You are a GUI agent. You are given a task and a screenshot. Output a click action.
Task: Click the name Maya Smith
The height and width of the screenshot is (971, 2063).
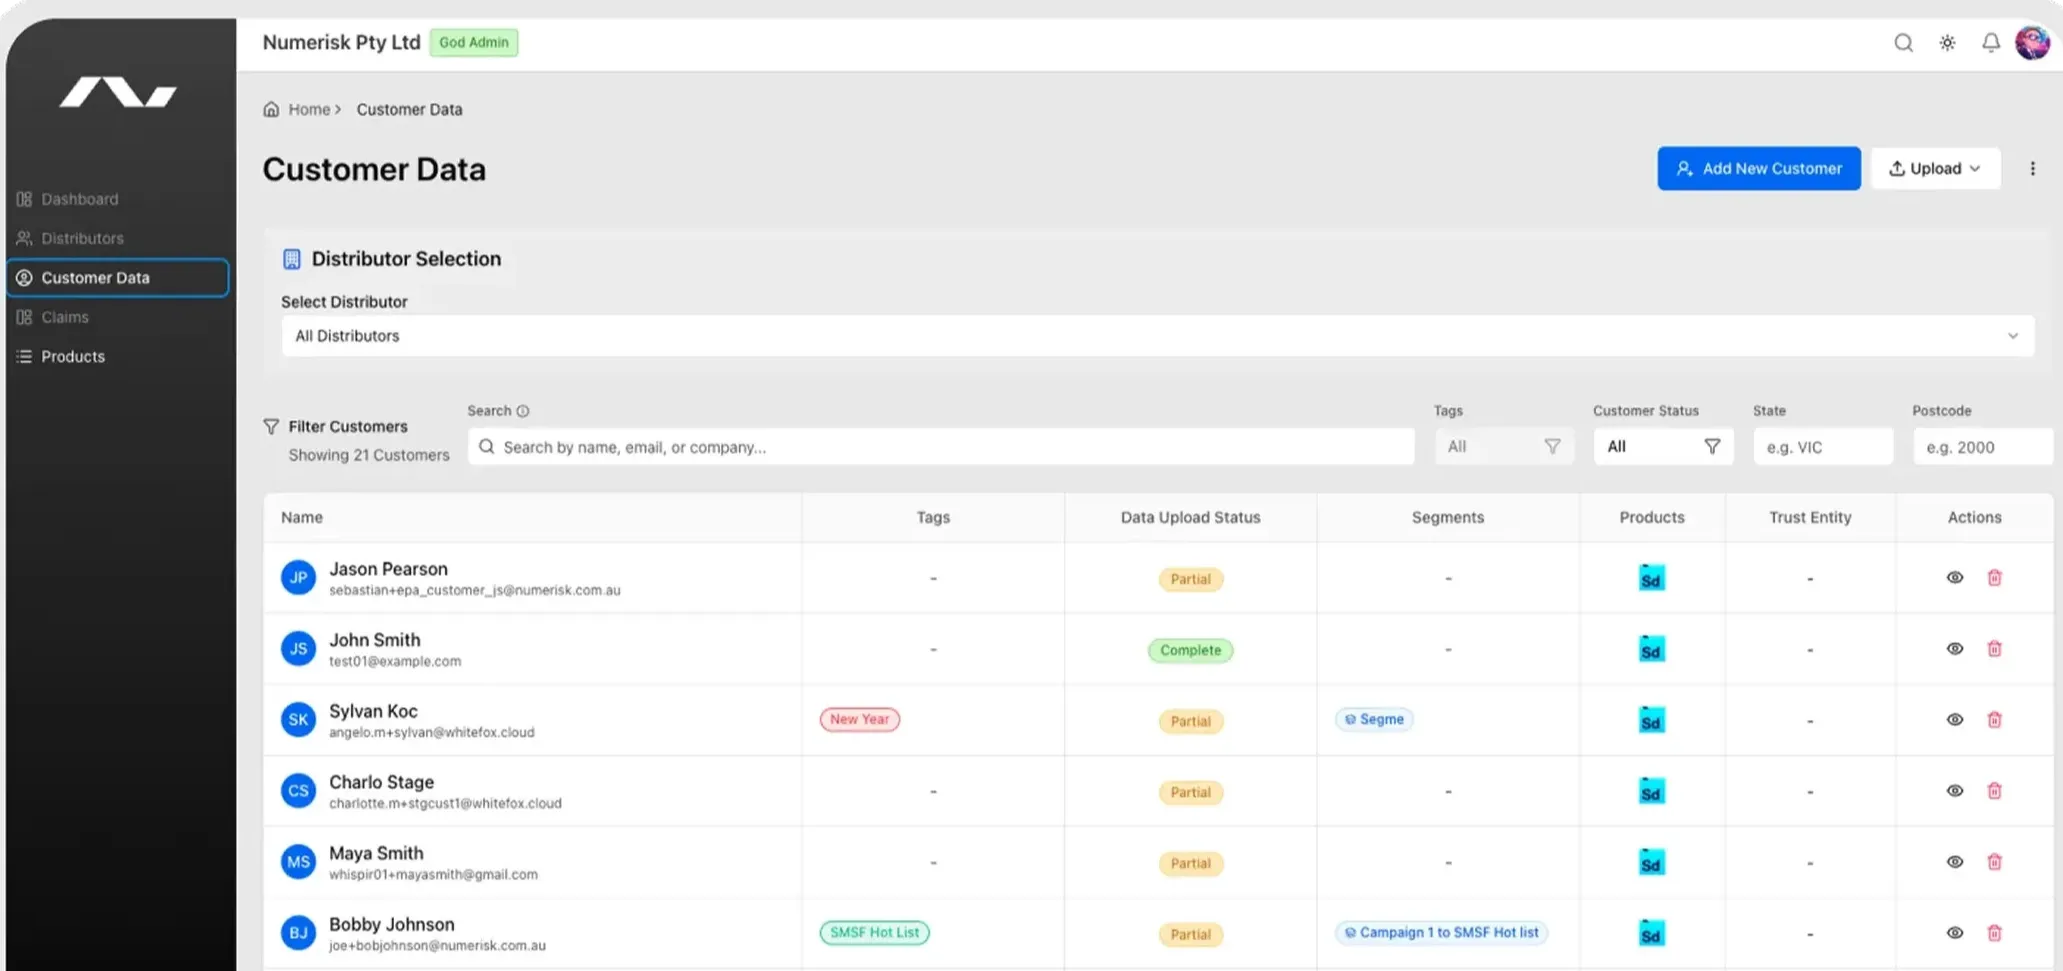376,853
